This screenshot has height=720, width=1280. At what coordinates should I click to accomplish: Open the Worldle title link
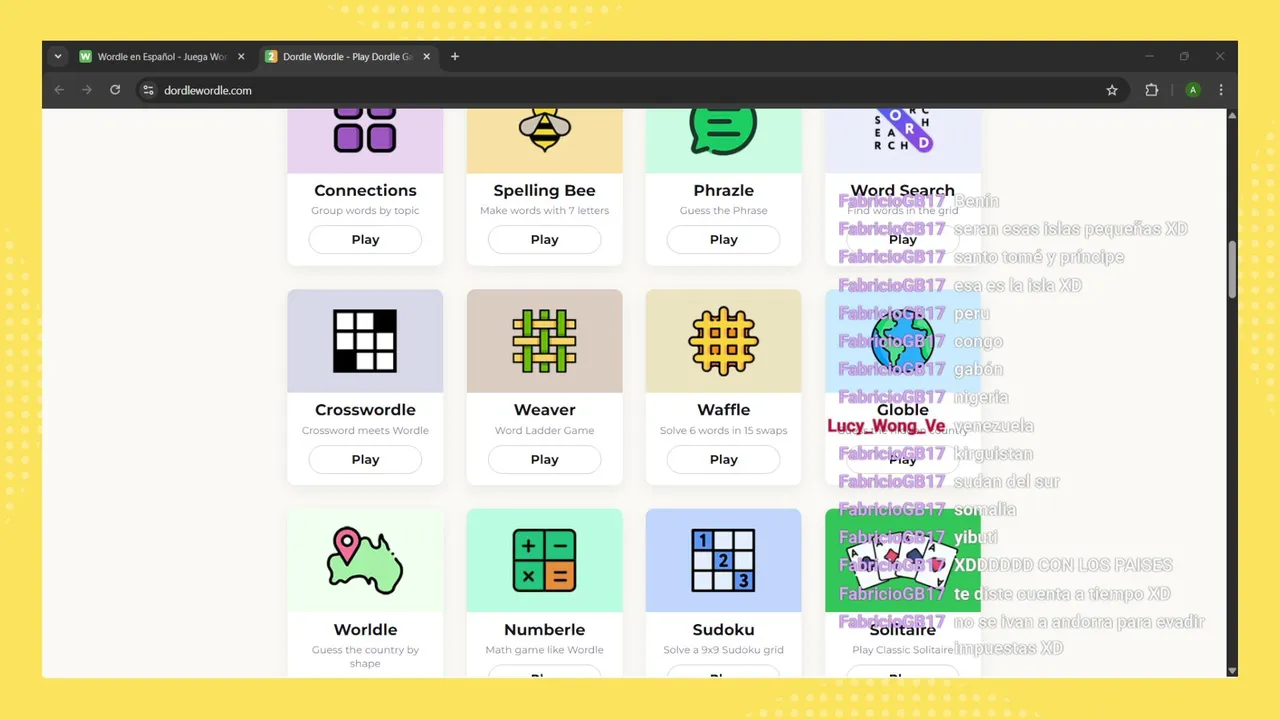[x=365, y=630]
